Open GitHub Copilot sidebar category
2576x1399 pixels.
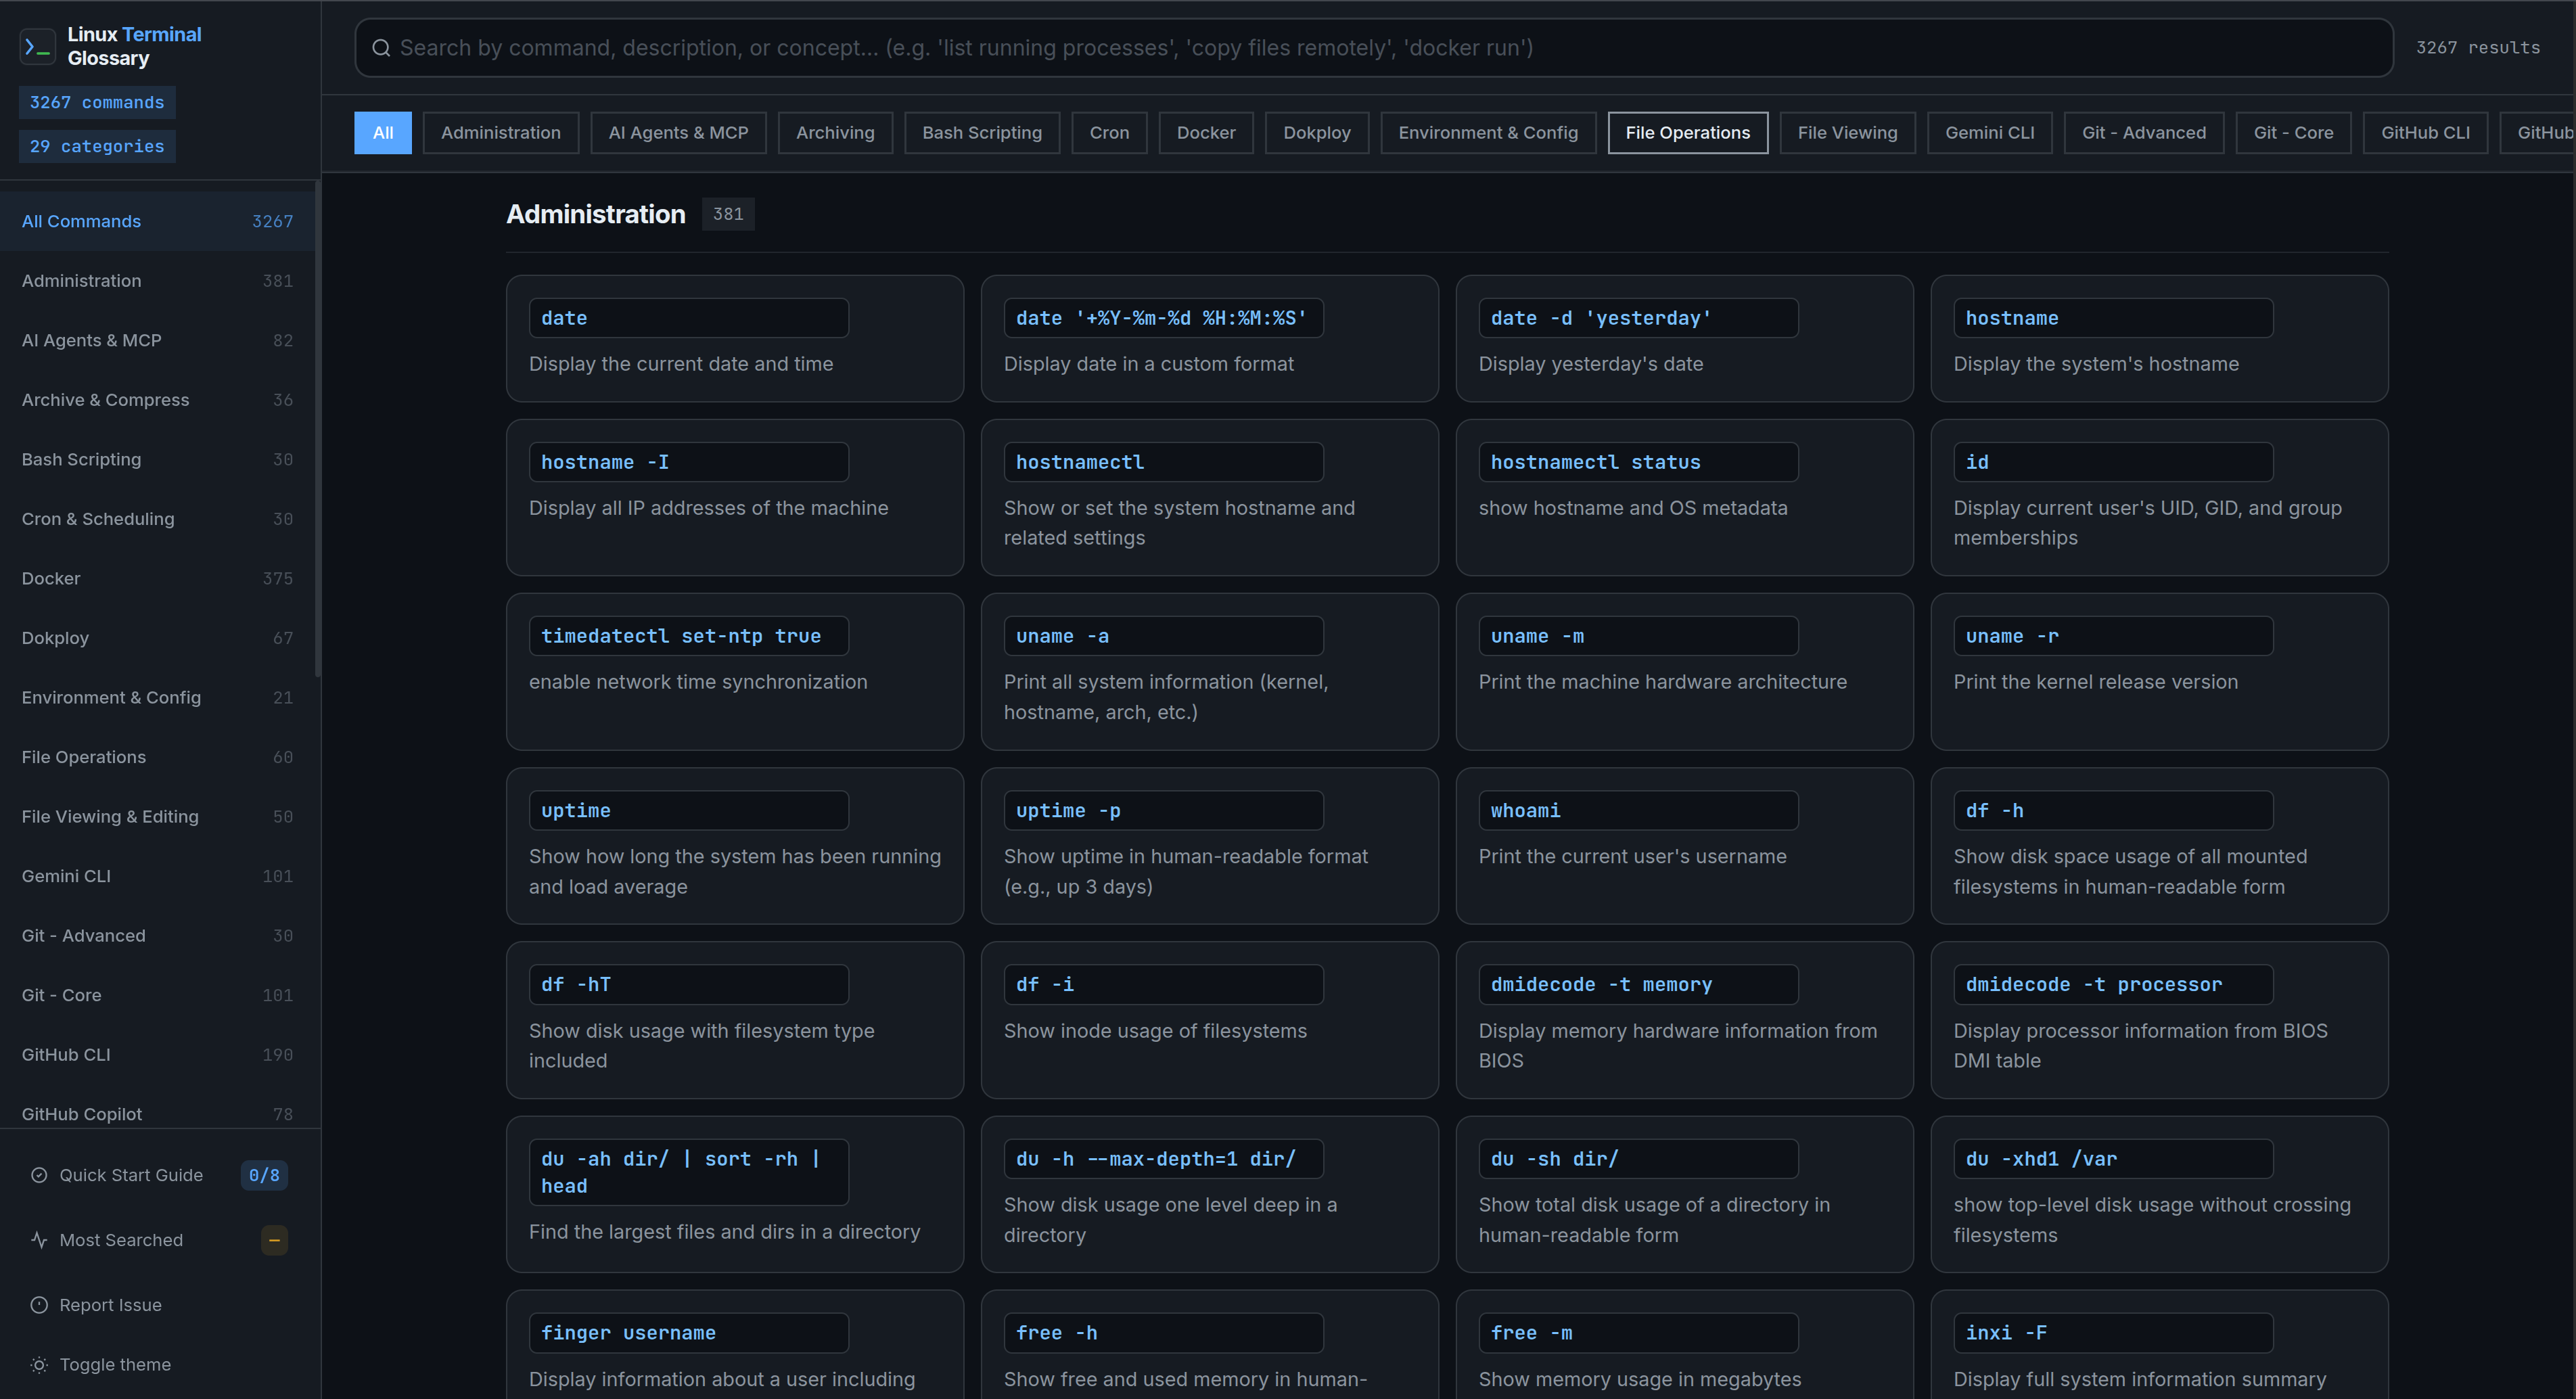(x=157, y=1108)
